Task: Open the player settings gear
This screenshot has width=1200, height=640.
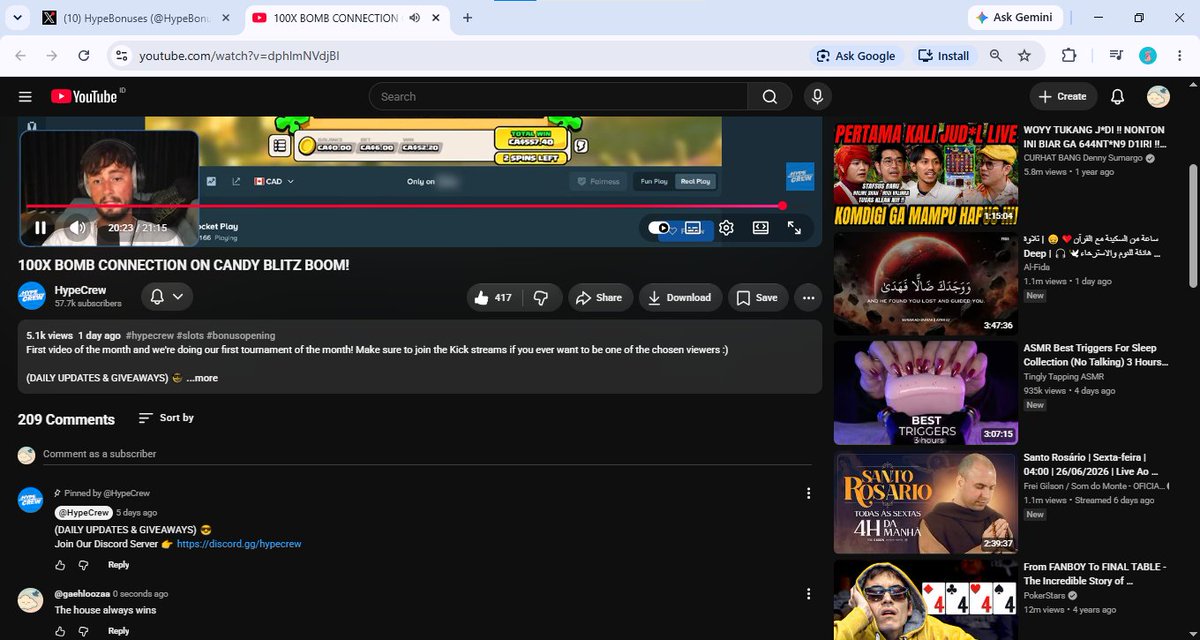Action: coord(726,228)
